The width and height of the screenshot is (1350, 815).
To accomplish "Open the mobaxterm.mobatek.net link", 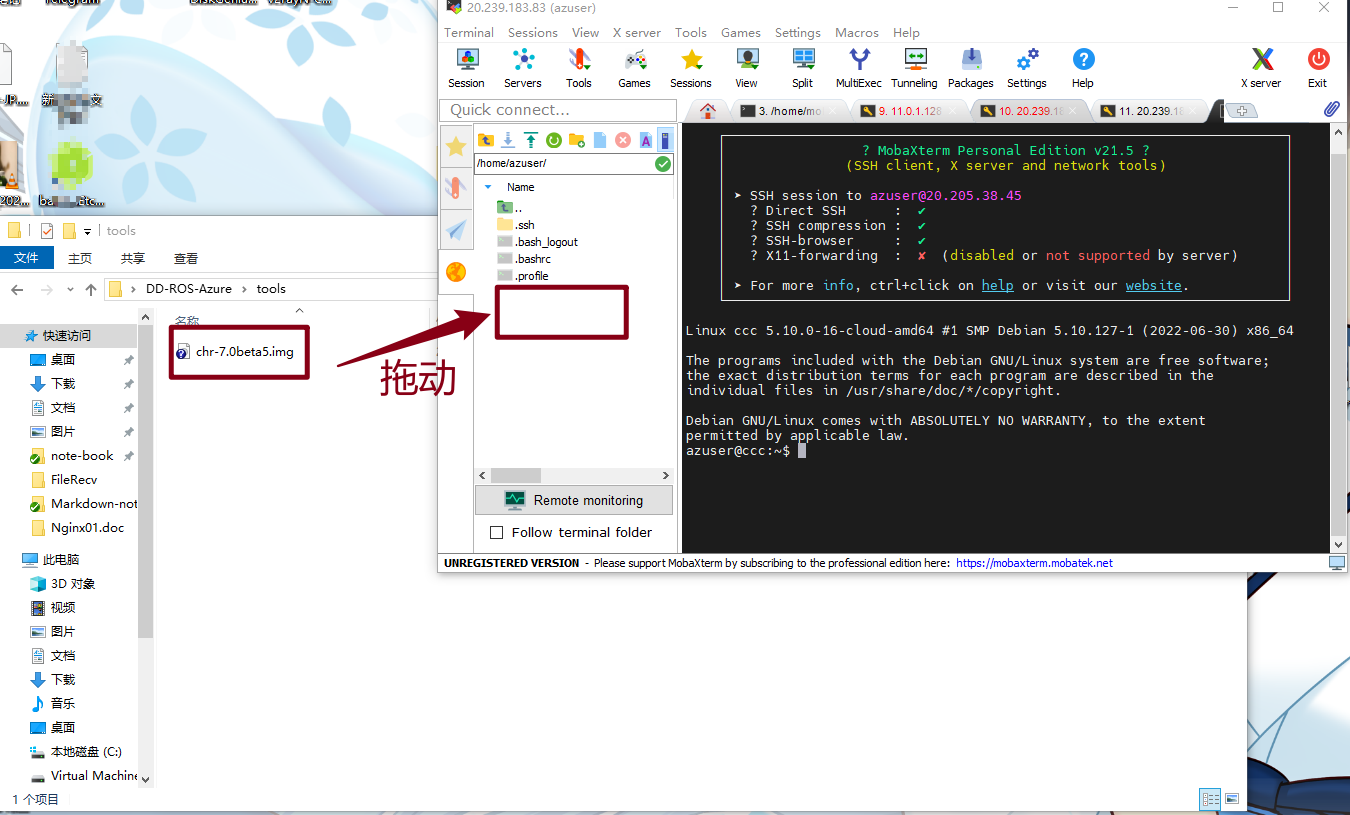I will pyautogui.click(x=1034, y=563).
